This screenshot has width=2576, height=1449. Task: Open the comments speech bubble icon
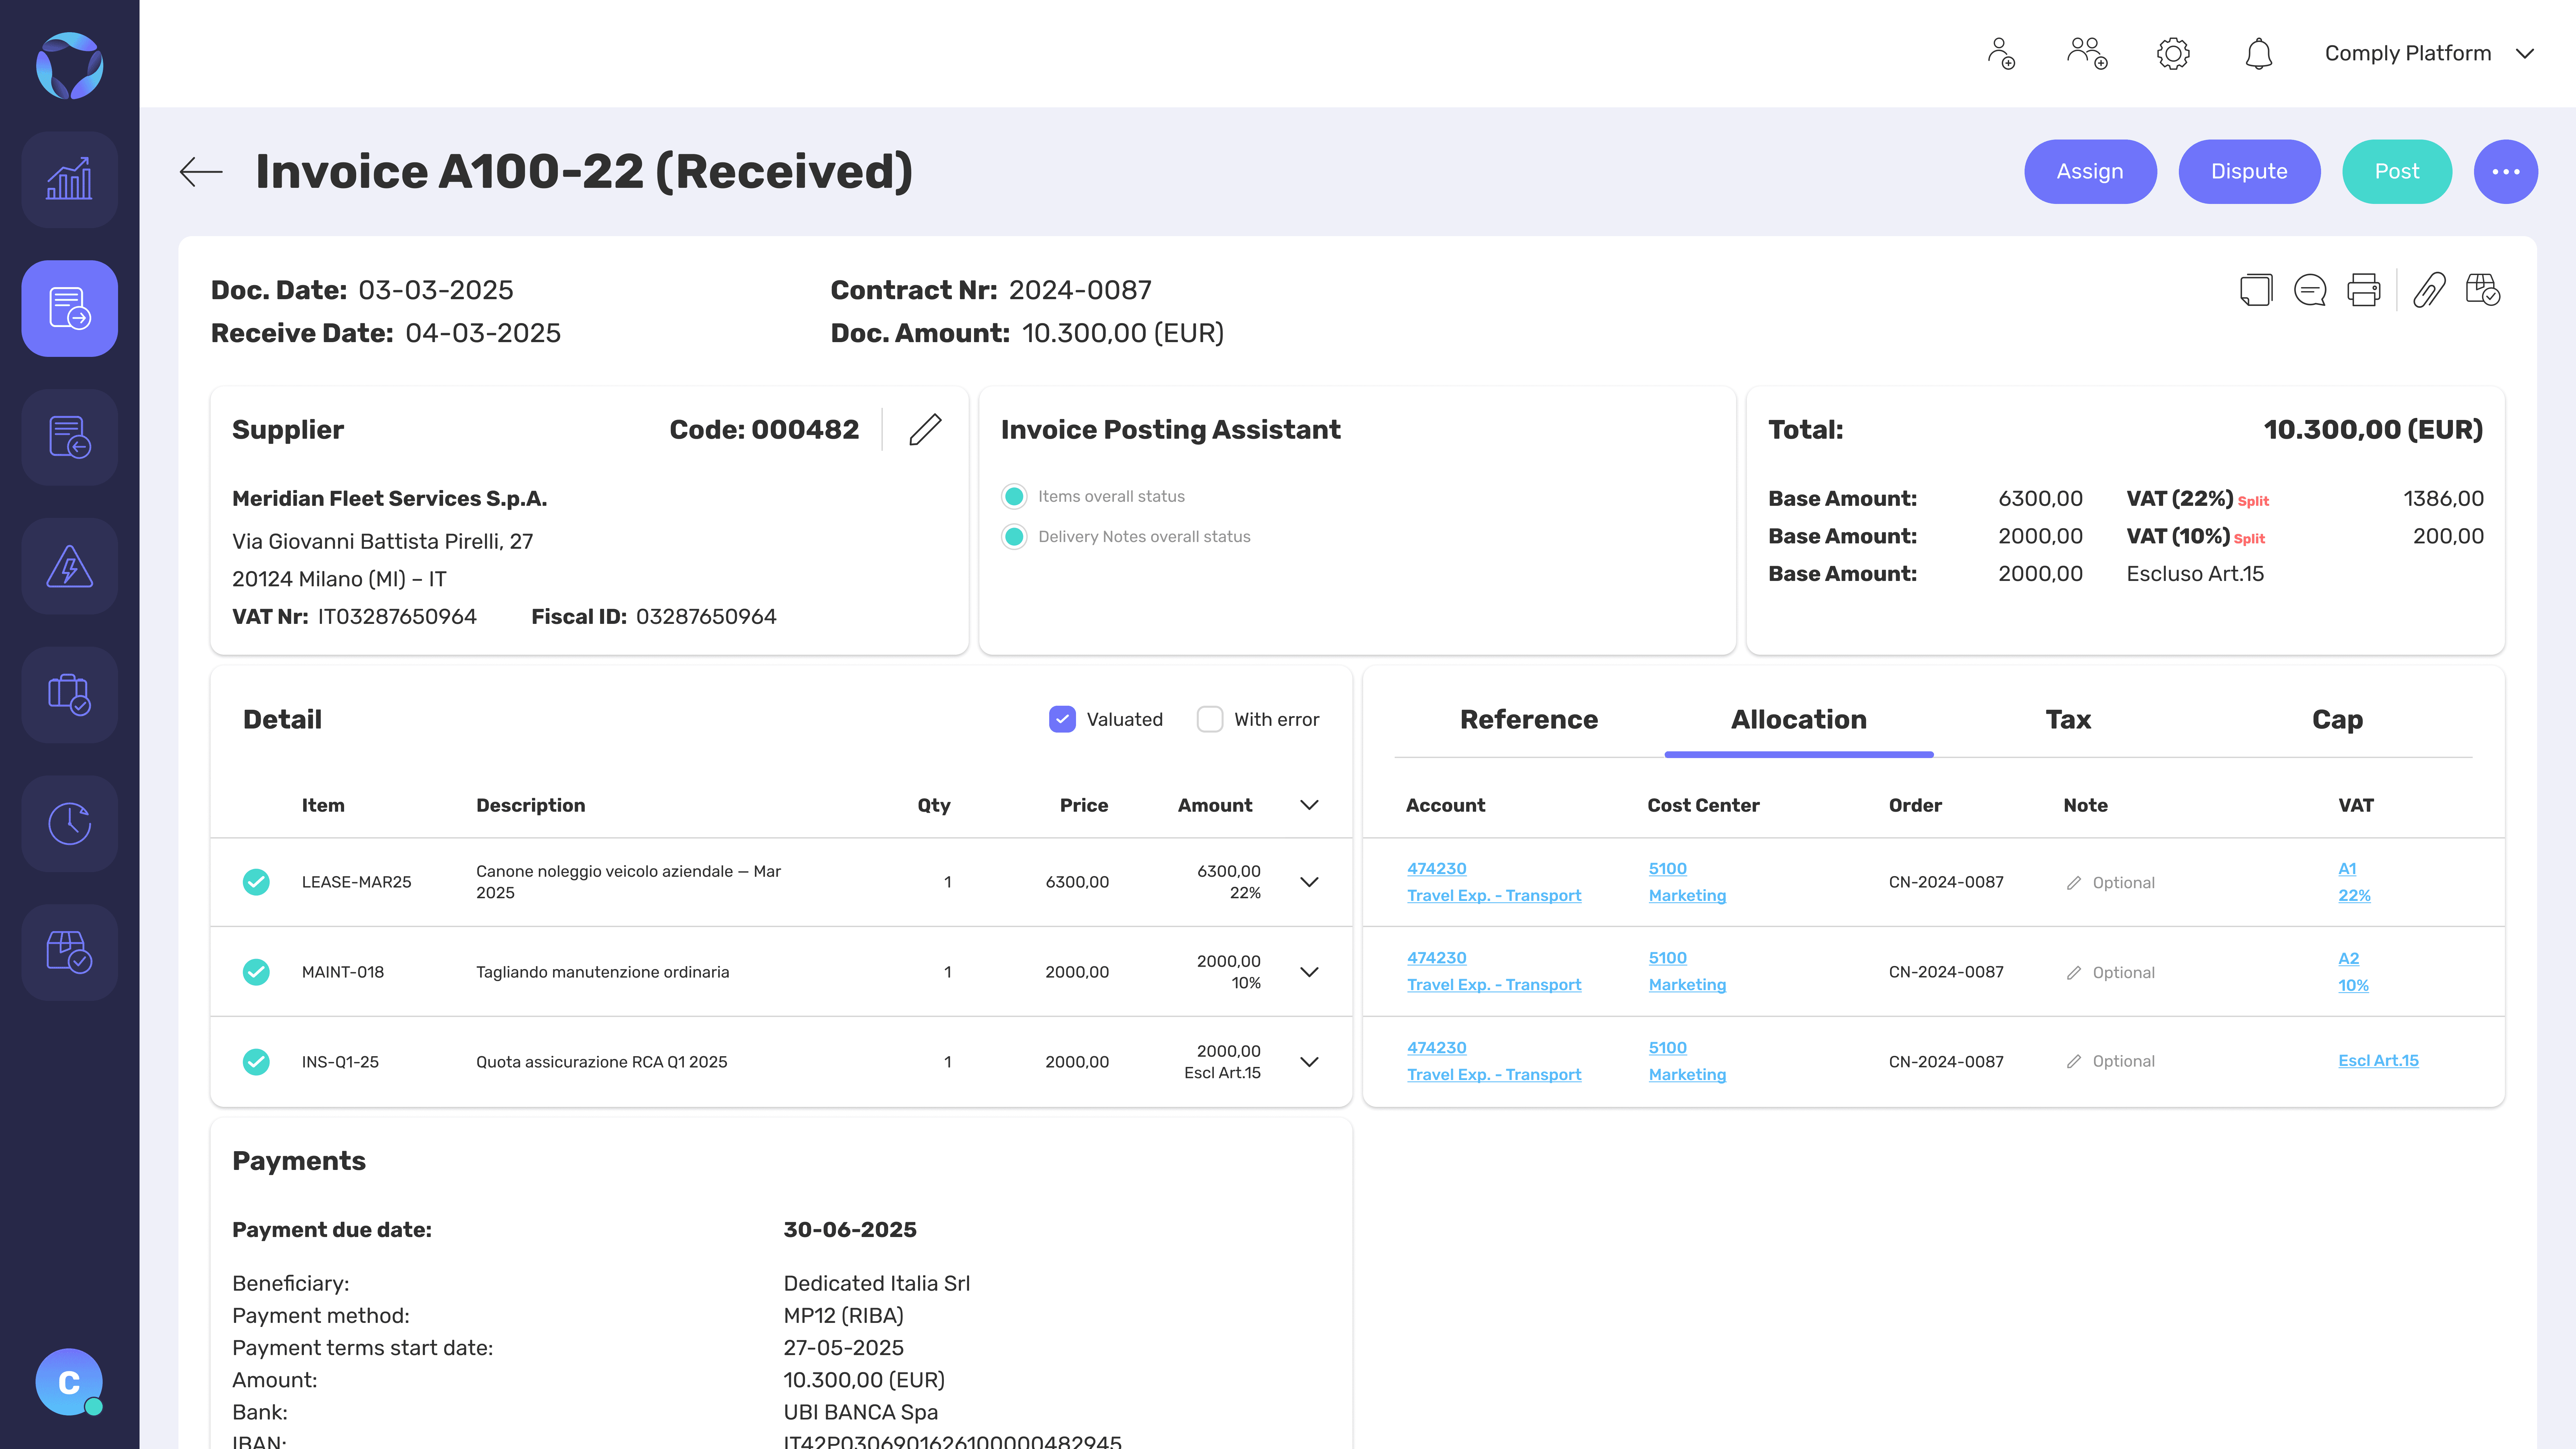tap(2310, 290)
